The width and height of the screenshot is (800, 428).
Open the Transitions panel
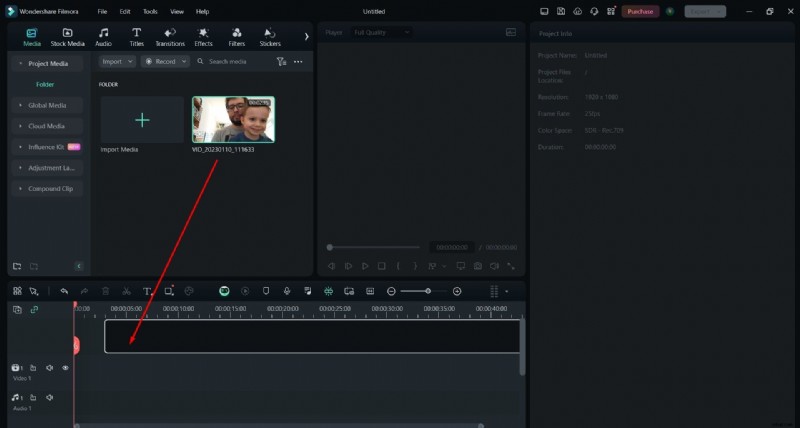(170, 37)
